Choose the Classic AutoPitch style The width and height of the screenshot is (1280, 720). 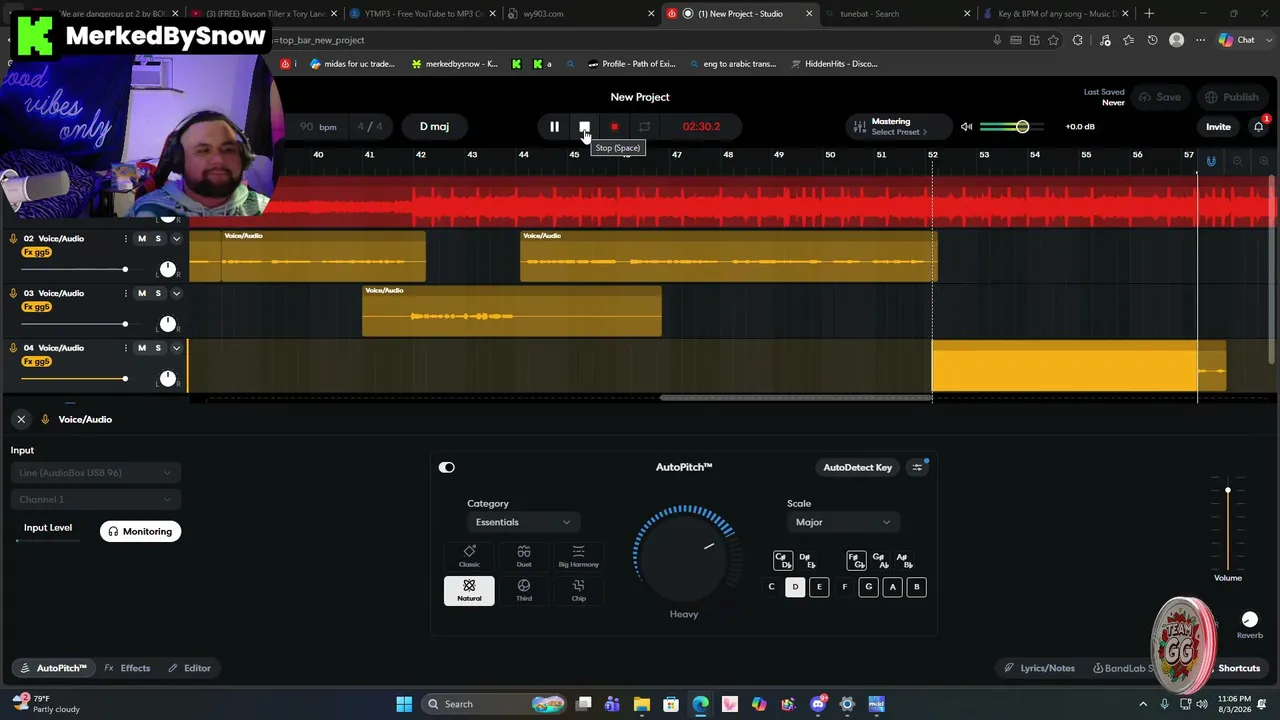469,556
